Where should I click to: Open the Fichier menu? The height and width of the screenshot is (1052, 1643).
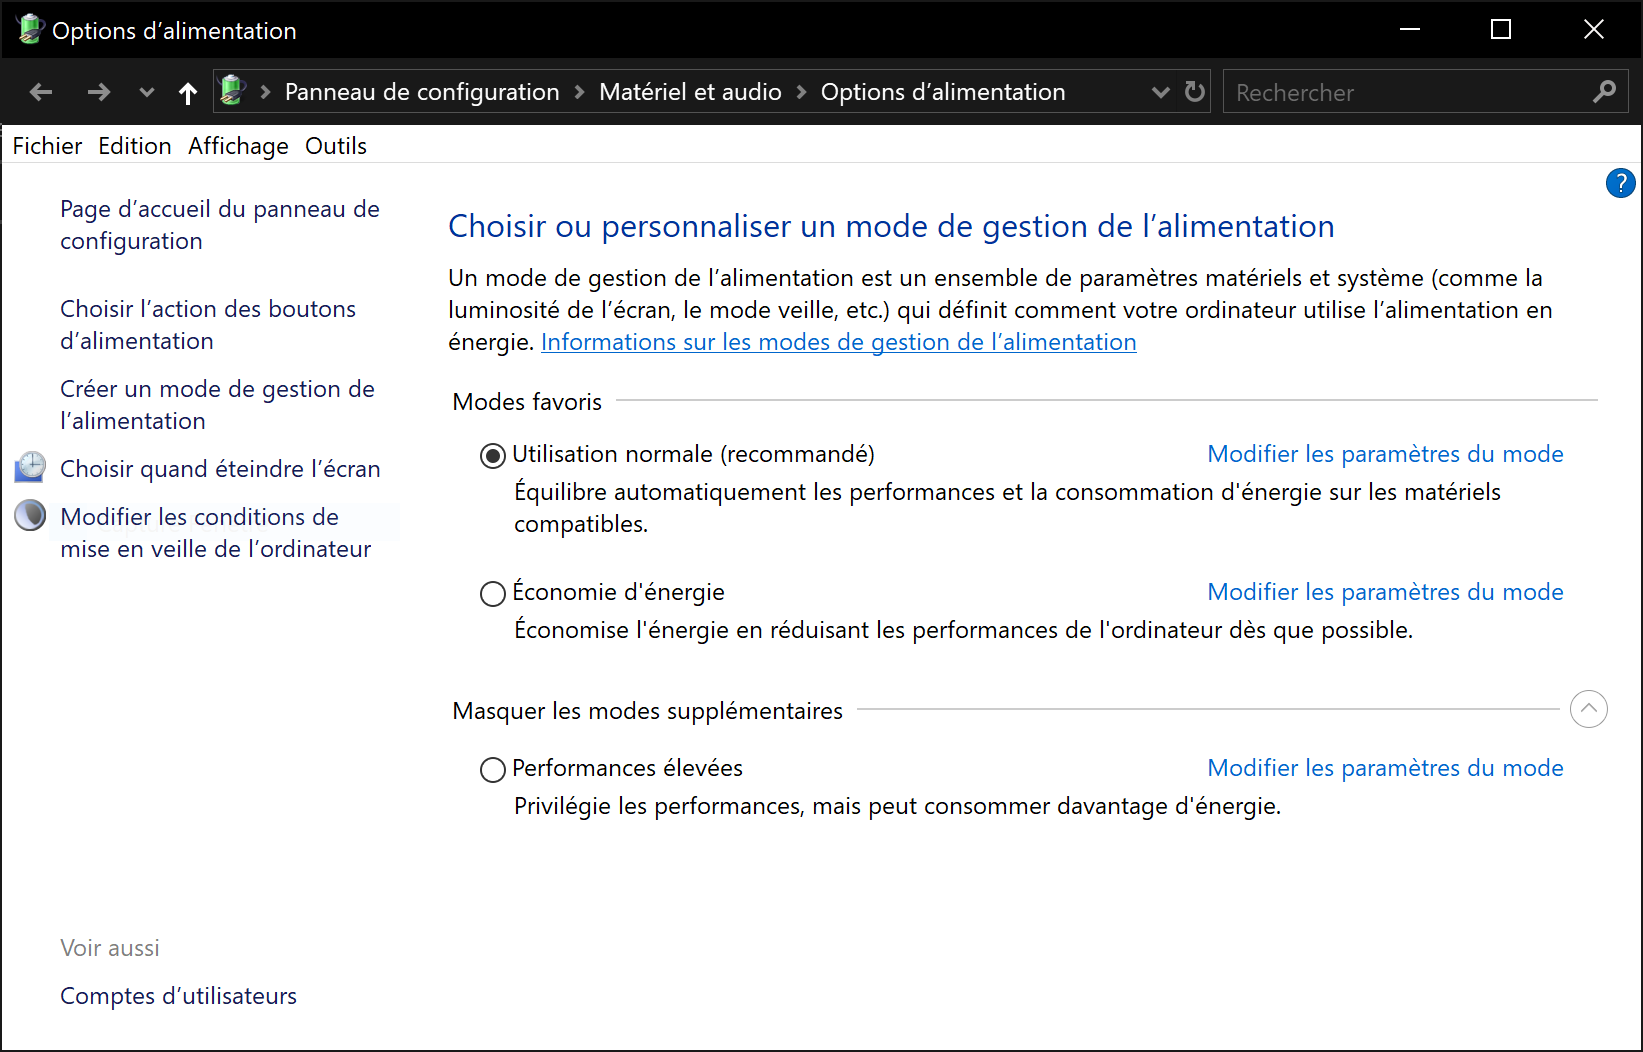47,146
